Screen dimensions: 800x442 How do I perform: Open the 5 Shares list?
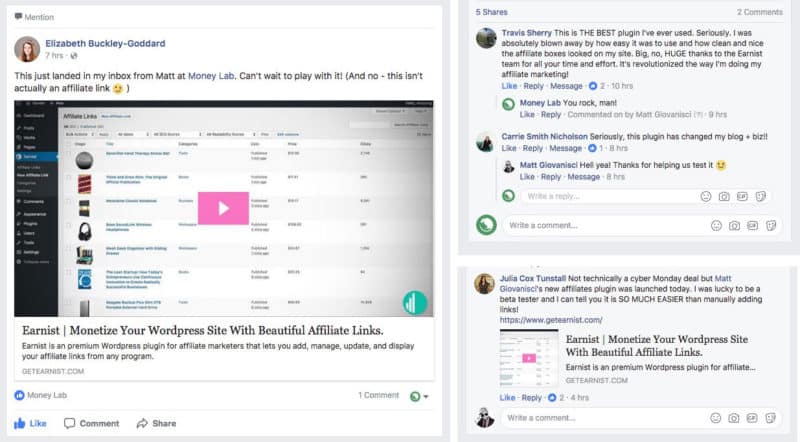pyautogui.click(x=491, y=12)
